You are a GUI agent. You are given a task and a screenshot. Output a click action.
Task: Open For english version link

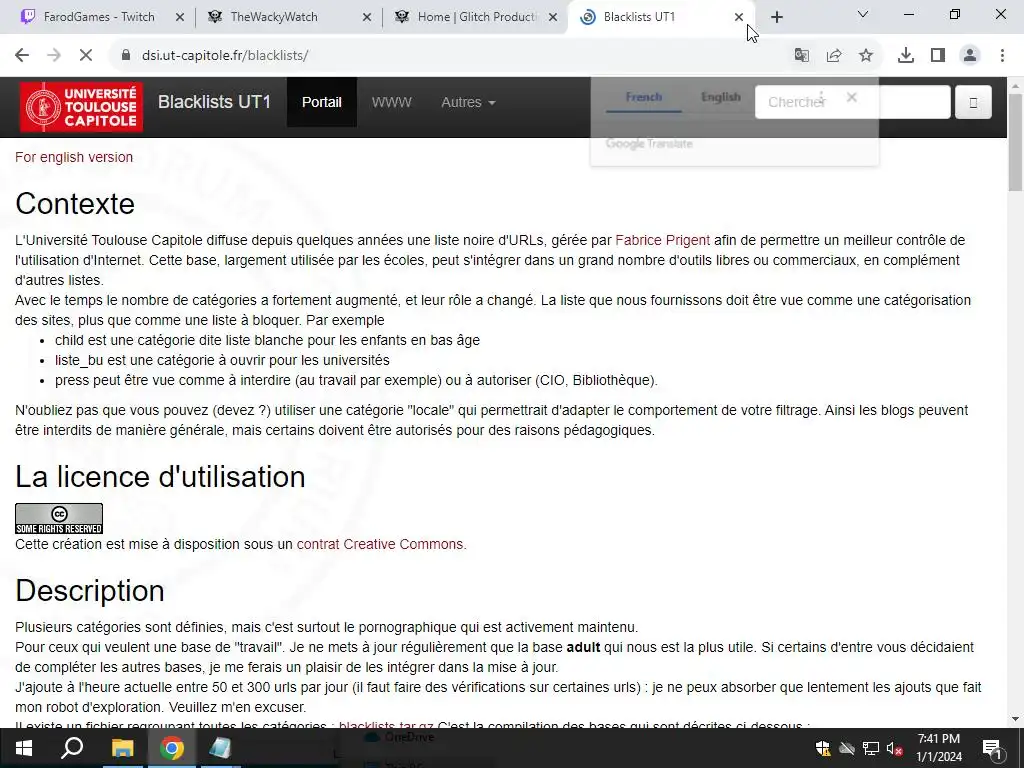pyautogui.click(x=74, y=157)
